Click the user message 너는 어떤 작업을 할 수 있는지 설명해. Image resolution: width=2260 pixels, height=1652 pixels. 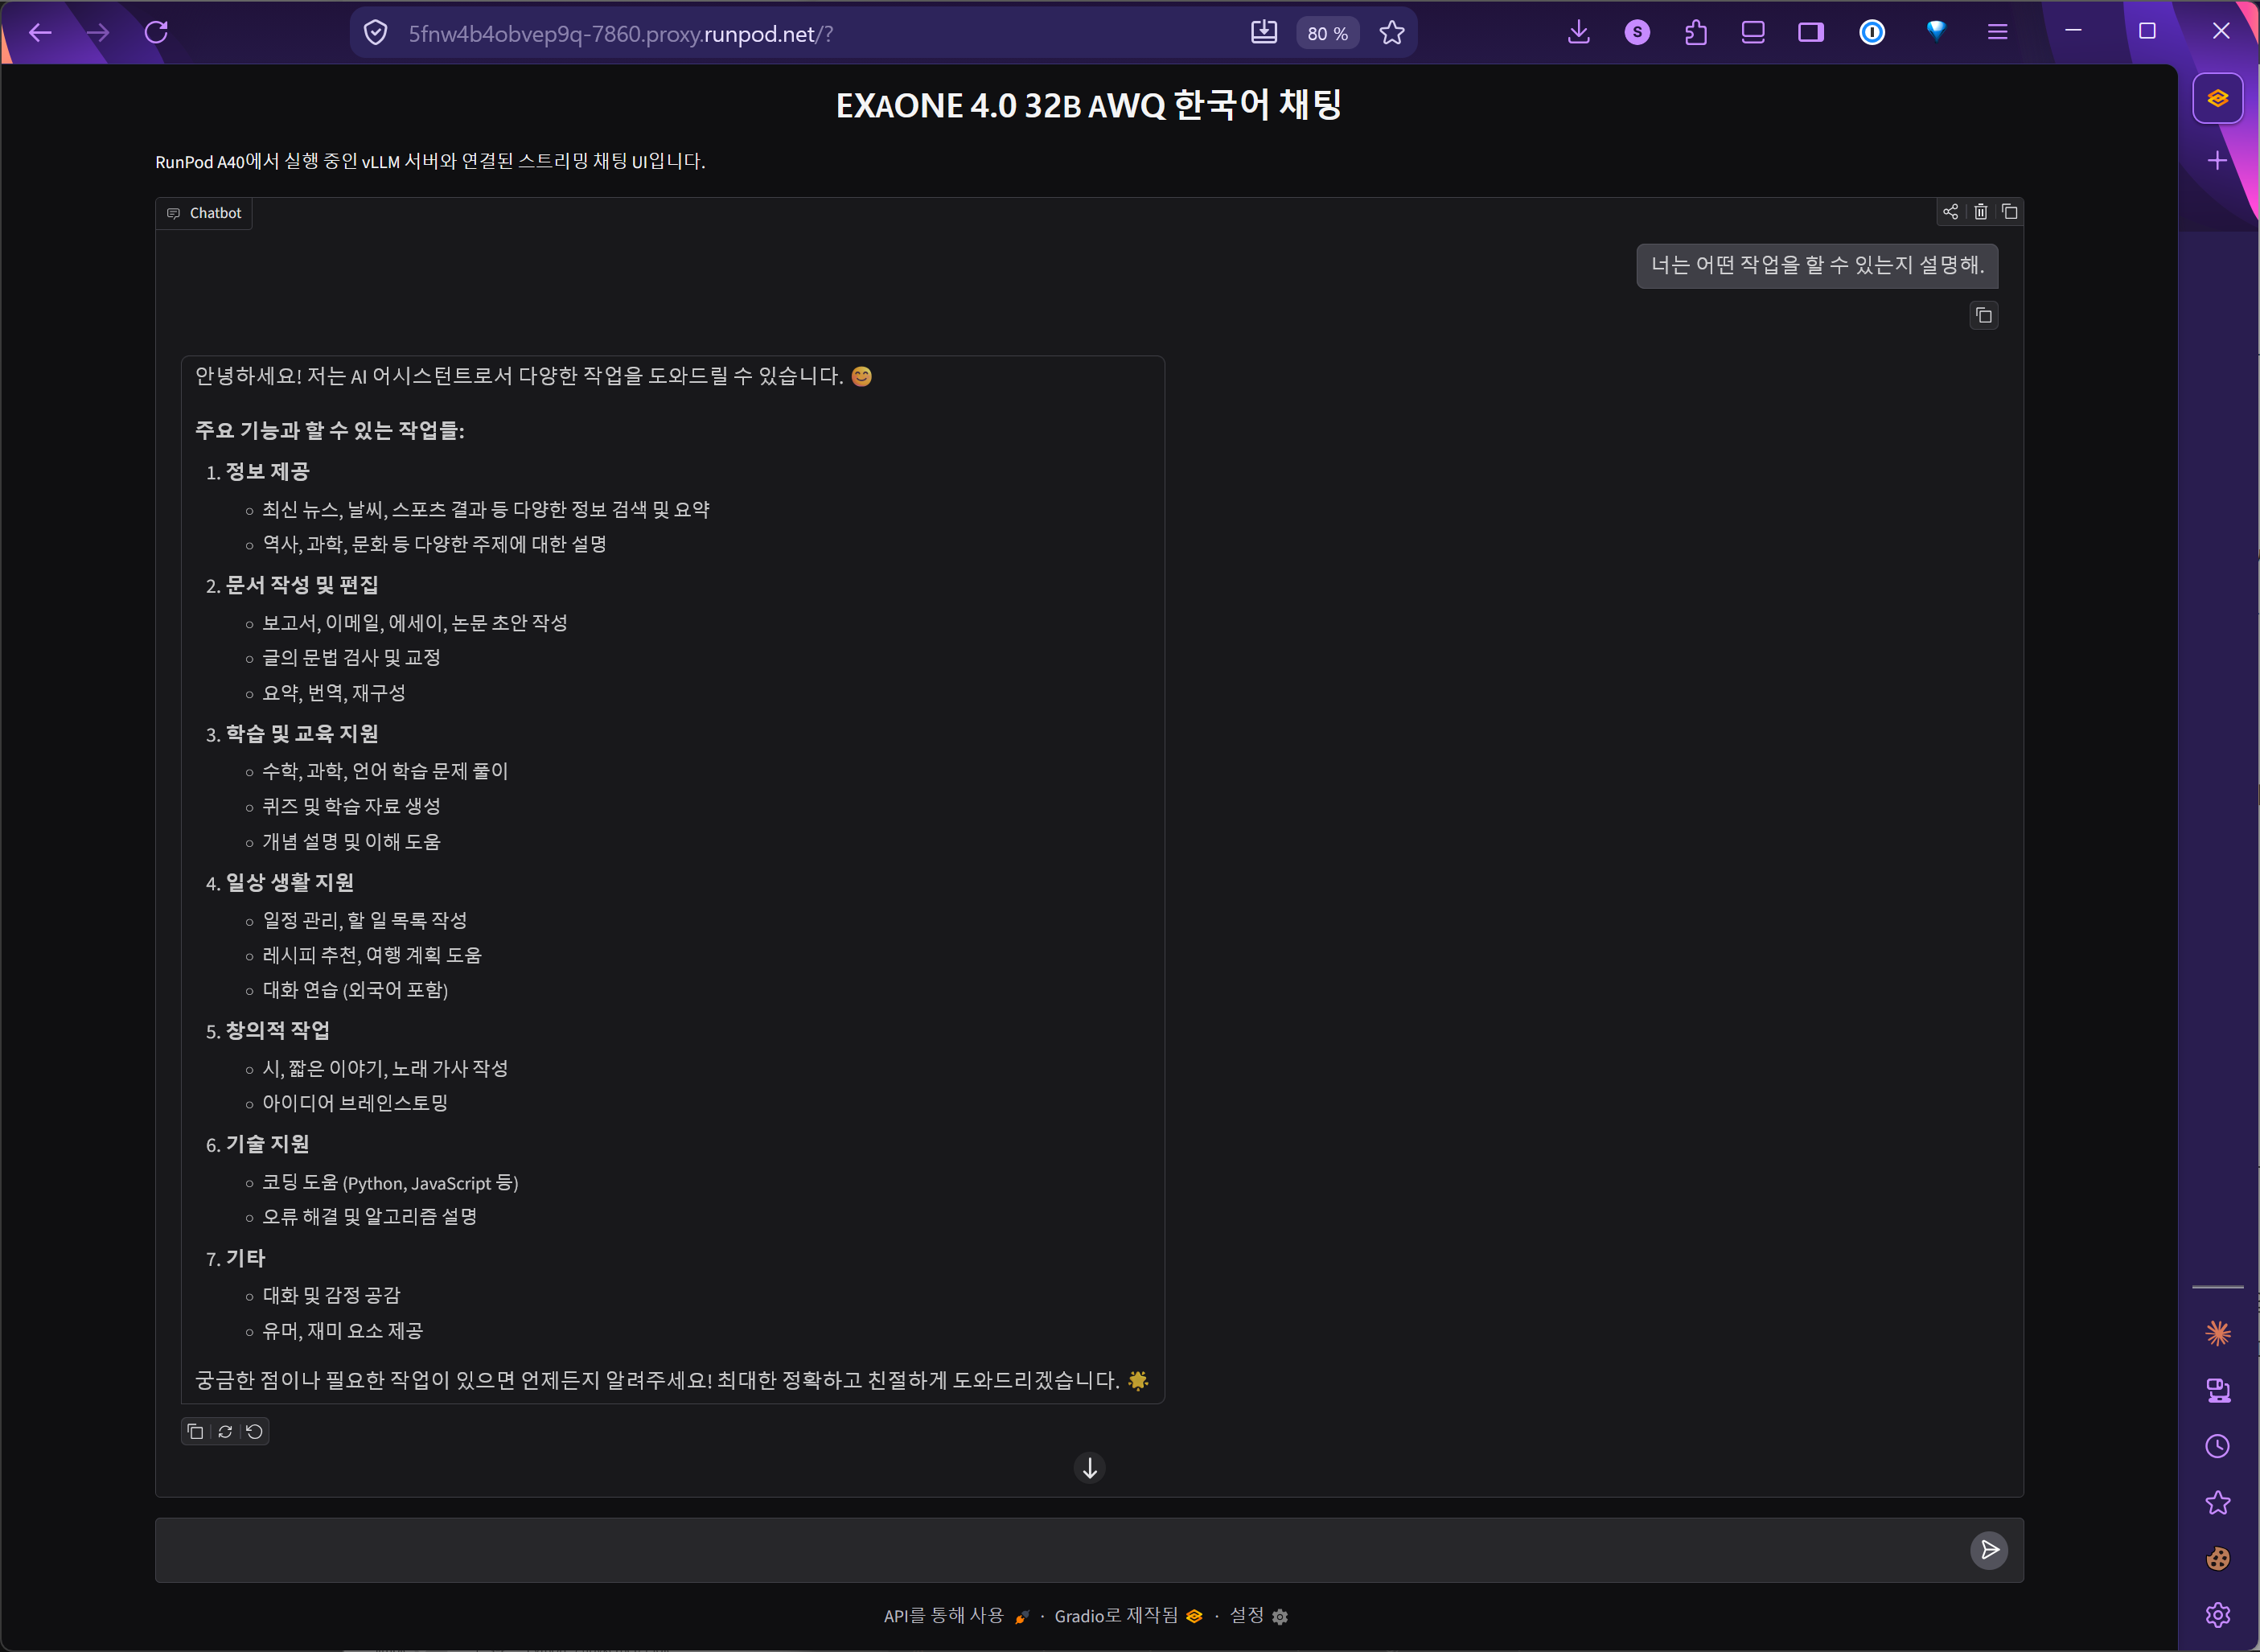(1817, 265)
